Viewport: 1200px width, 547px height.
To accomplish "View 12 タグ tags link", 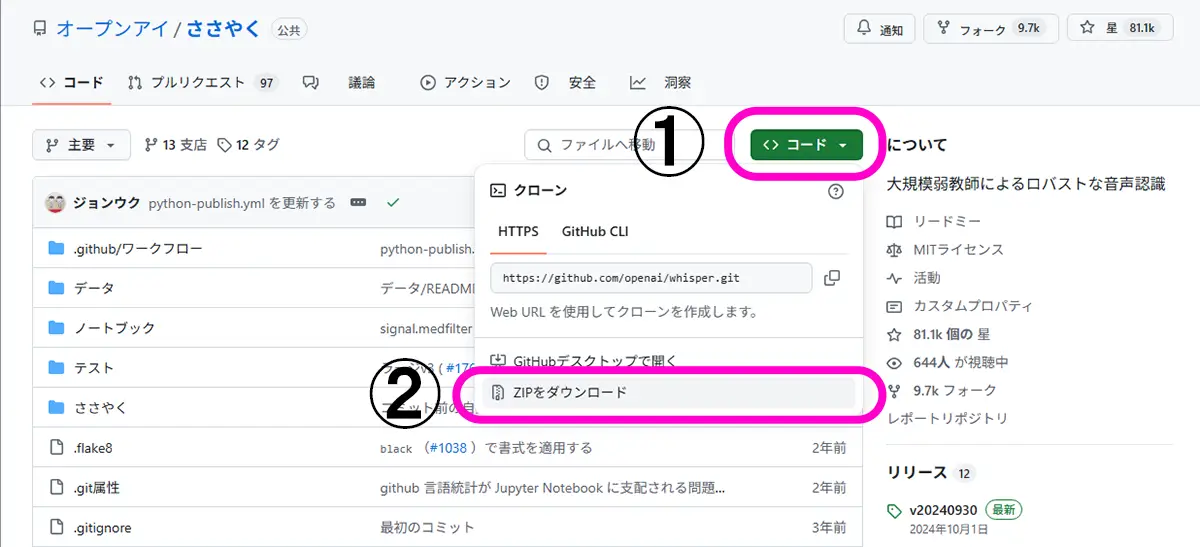I will point(249,145).
